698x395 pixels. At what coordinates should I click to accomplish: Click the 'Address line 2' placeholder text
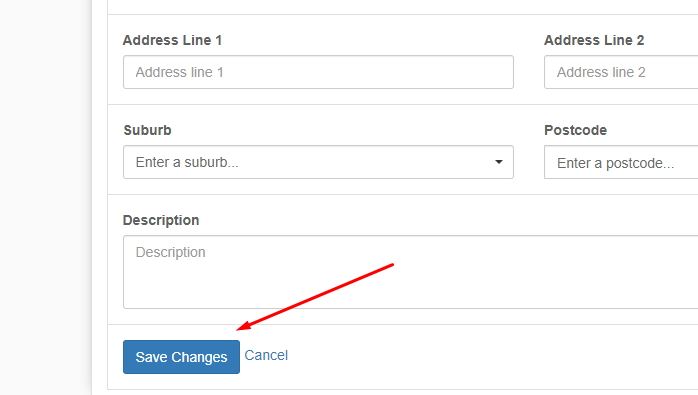tap(601, 72)
